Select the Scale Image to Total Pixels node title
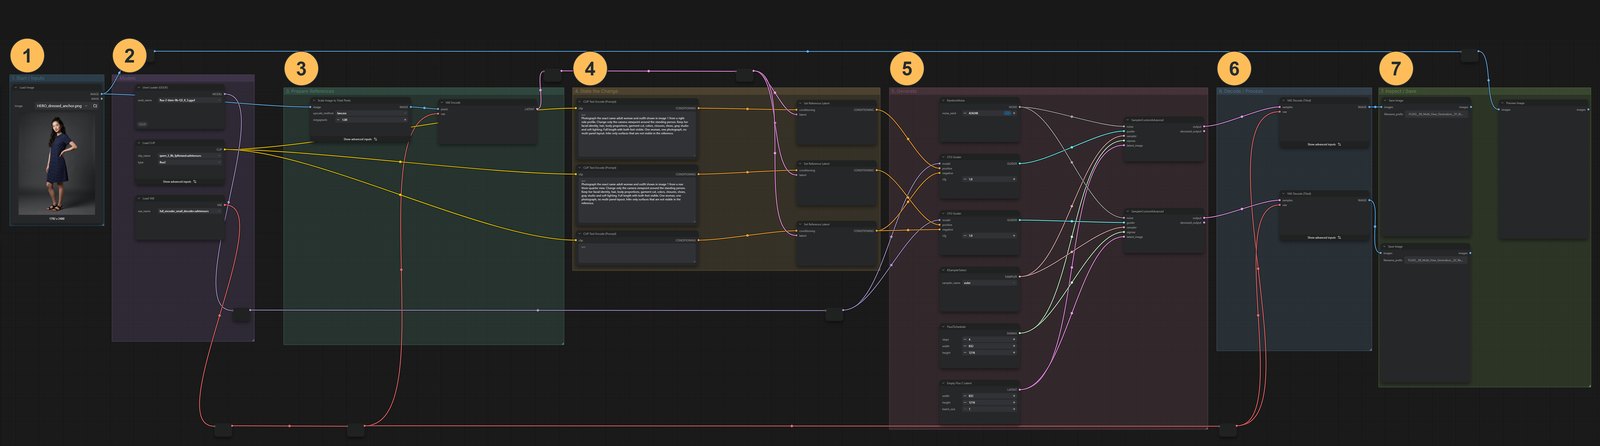Viewport: 1600px width, 446px height. point(334,100)
